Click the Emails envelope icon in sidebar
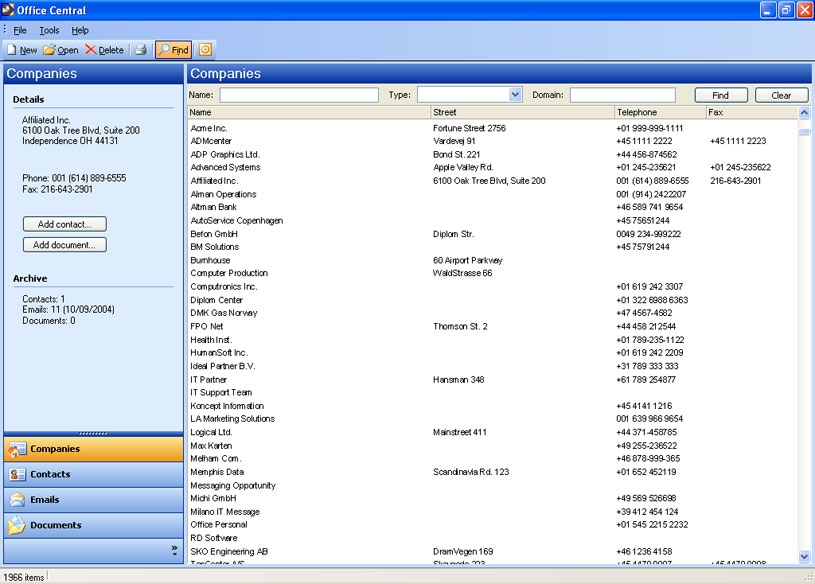 tap(17, 500)
